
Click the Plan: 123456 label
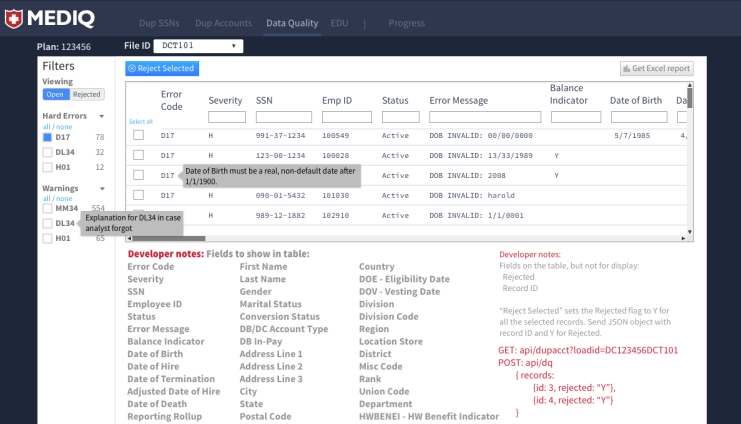(x=64, y=47)
